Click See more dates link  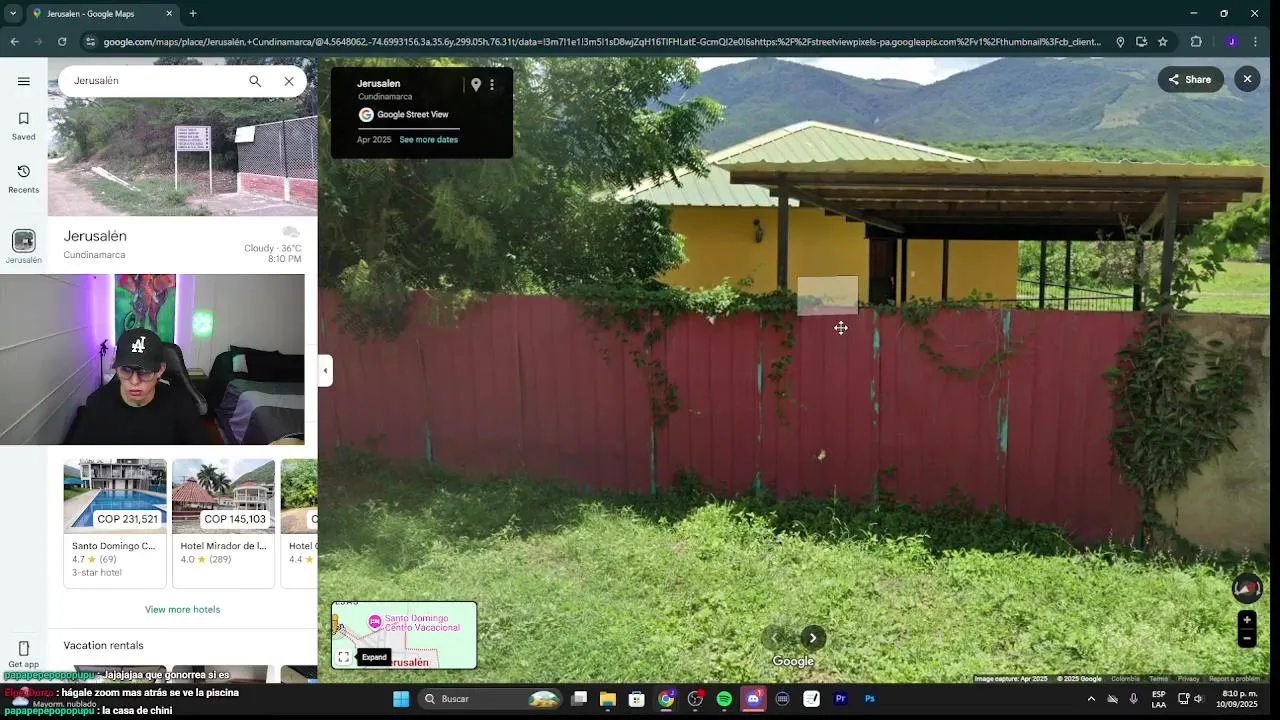tap(428, 140)
